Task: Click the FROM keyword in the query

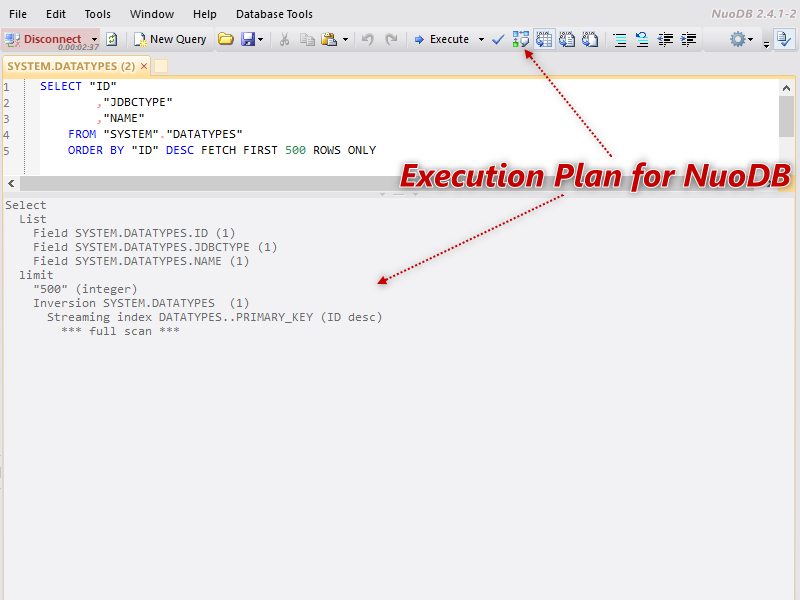Action: (82, 134)
